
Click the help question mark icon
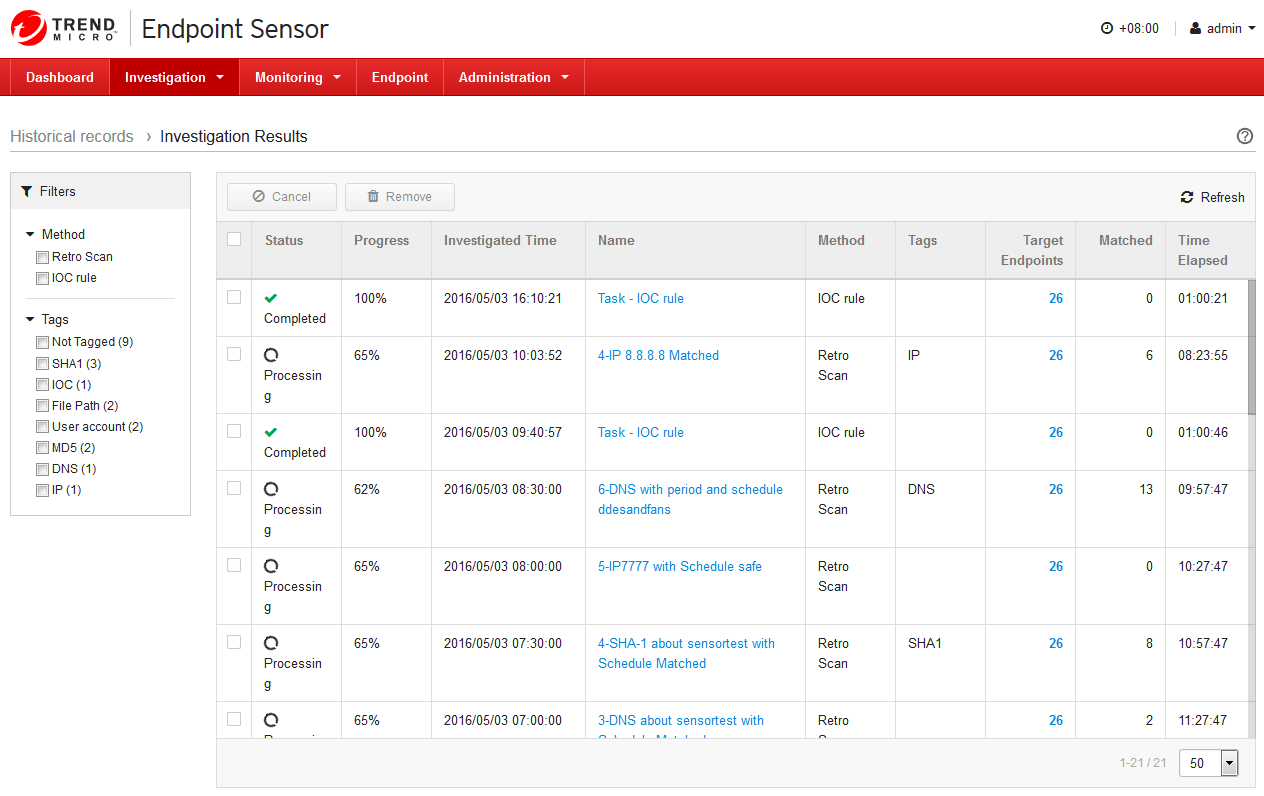(x=1245, y=137)
